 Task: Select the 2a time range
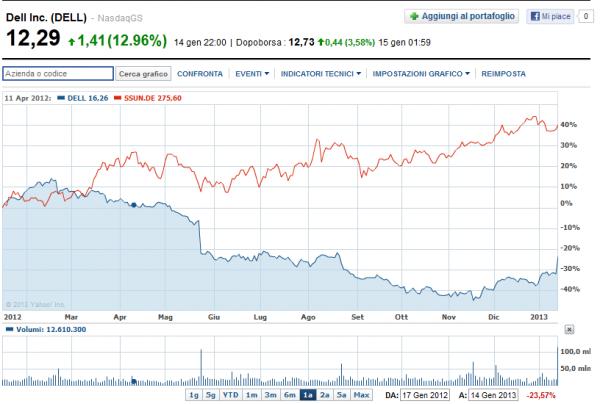click(325, 395)
